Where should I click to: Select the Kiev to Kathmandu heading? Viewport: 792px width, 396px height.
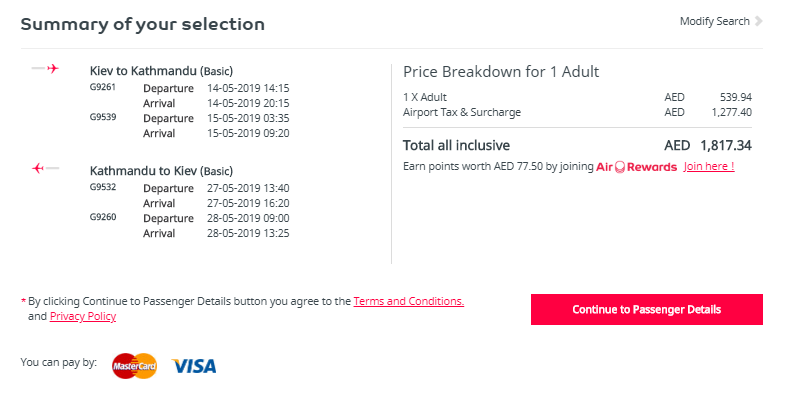[x=161, y=71]
